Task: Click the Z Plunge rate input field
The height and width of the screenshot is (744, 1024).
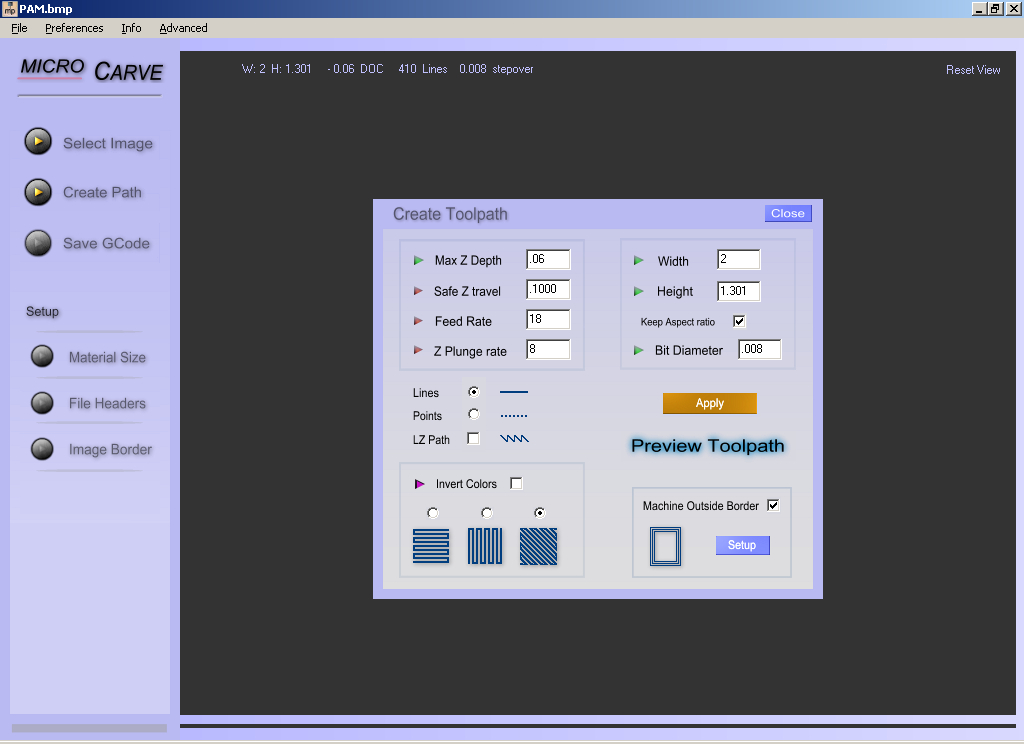Action: pos(548,349)
